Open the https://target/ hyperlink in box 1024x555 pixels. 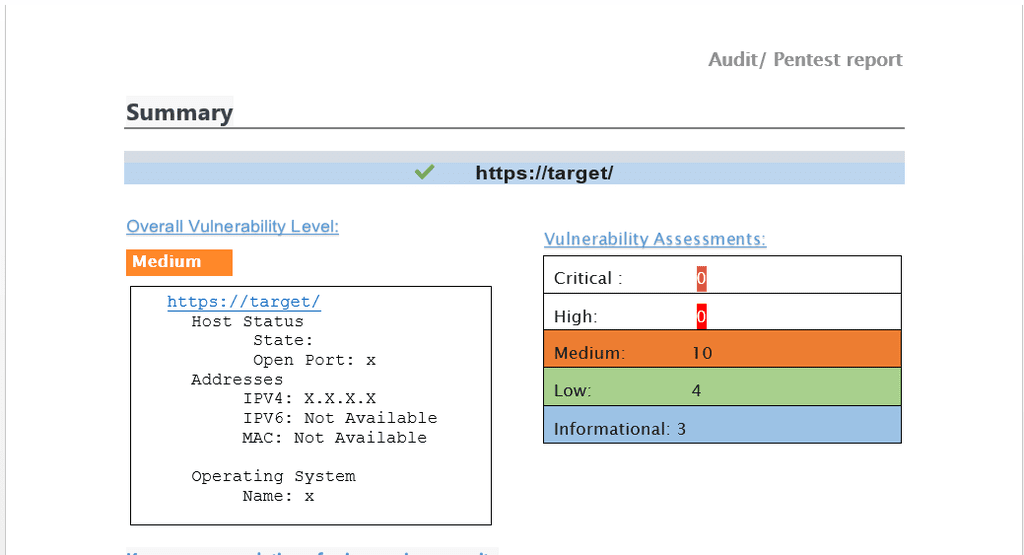point(243,302)
